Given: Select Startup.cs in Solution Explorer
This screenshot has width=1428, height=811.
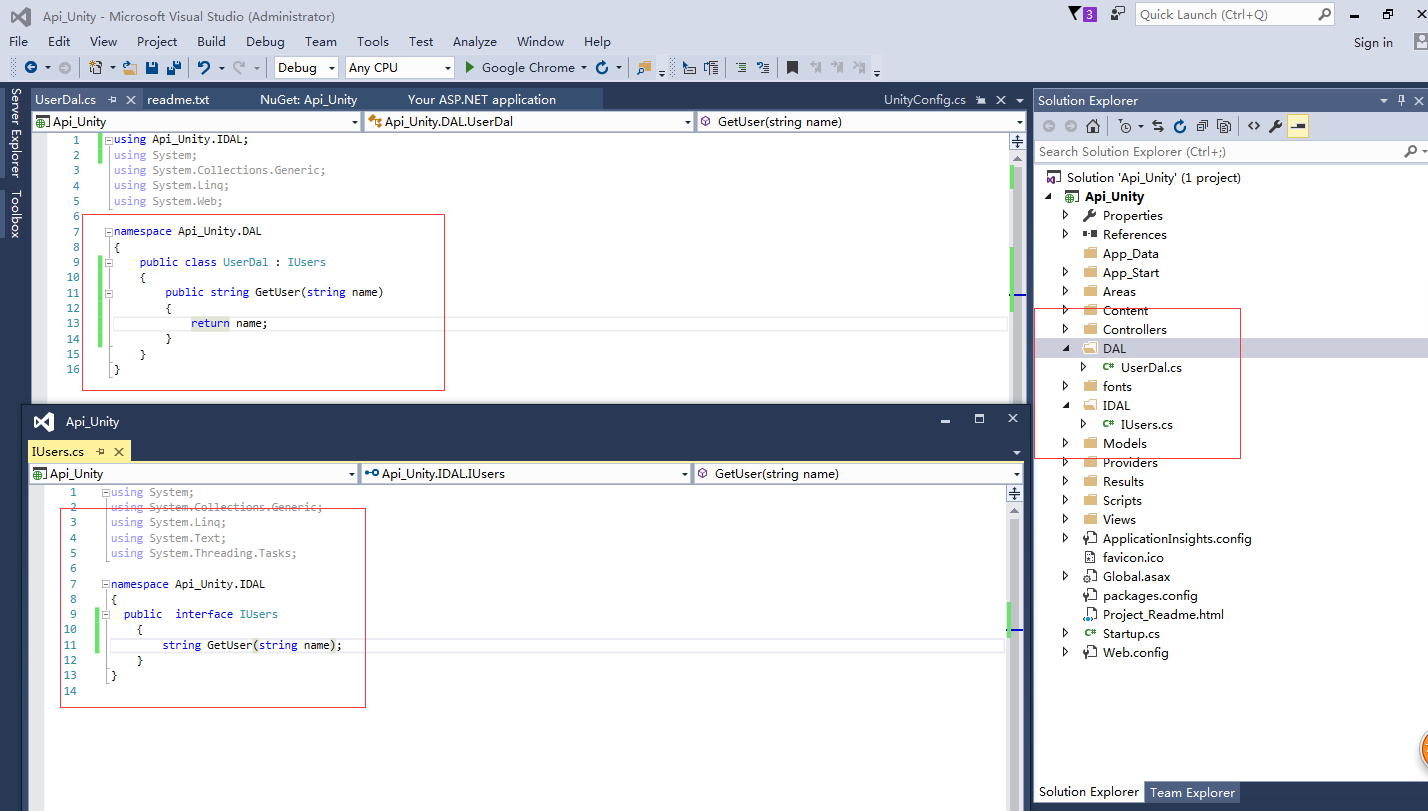Looking at the screenshot, I should 1131,633.
